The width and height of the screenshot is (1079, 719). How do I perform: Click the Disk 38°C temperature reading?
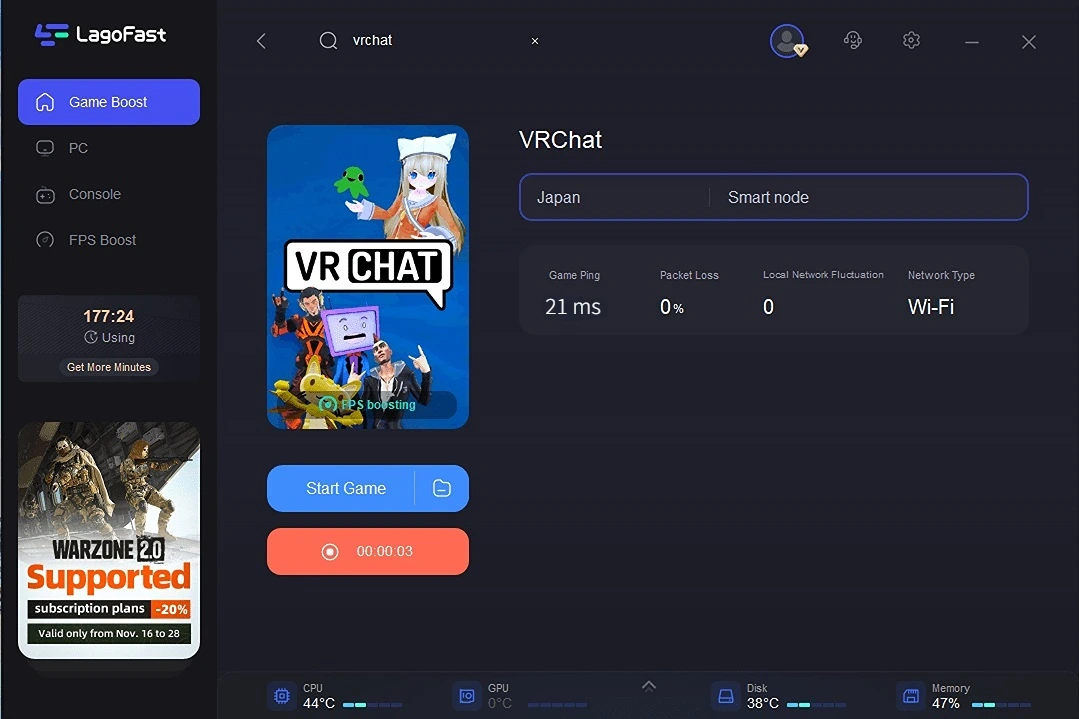pos(763,703)
